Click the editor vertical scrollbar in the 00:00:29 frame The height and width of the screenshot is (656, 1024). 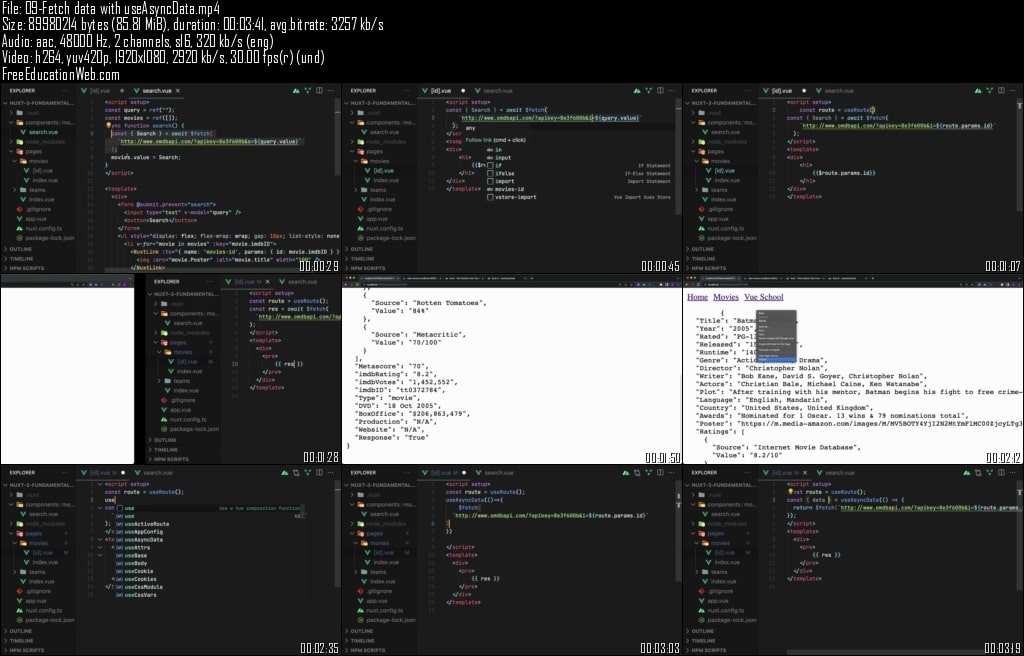tap(338, 137)
